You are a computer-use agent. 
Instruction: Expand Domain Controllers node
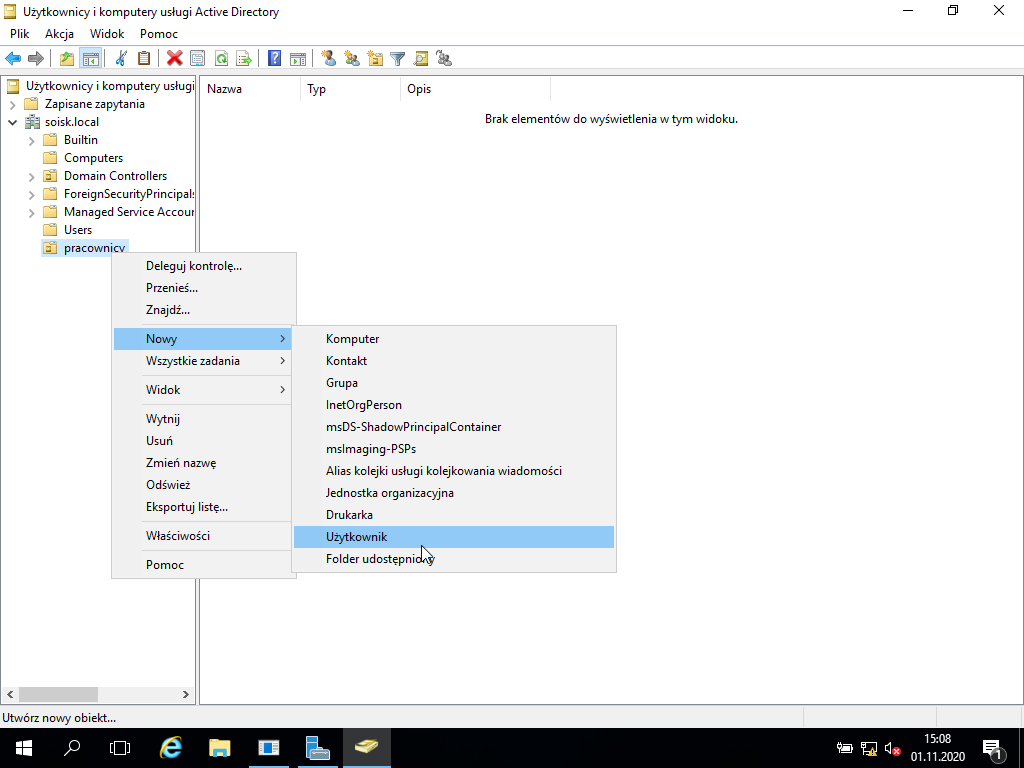tap(31, 176)
